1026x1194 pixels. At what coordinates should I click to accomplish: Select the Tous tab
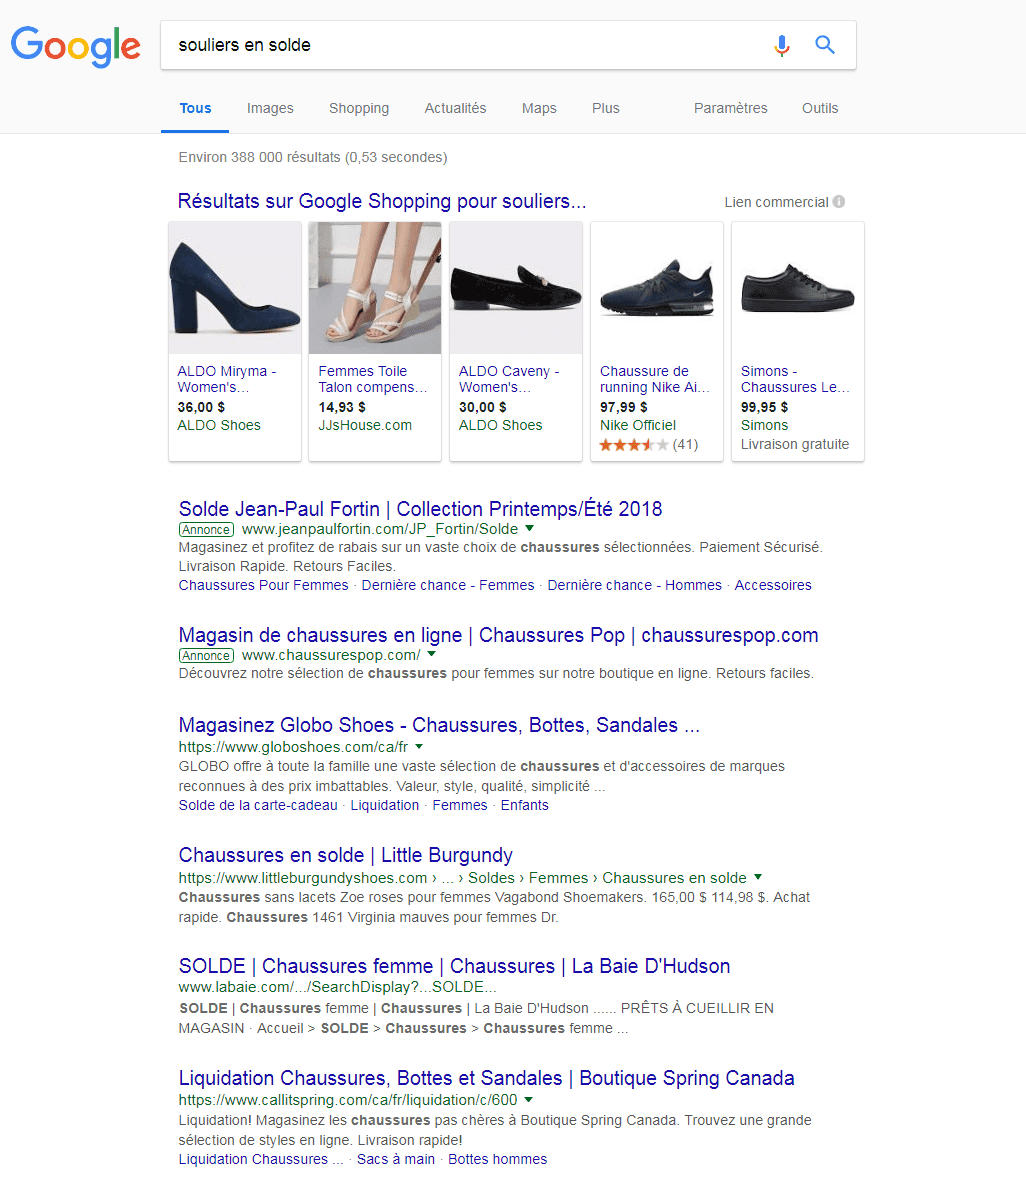pos(195,108)
